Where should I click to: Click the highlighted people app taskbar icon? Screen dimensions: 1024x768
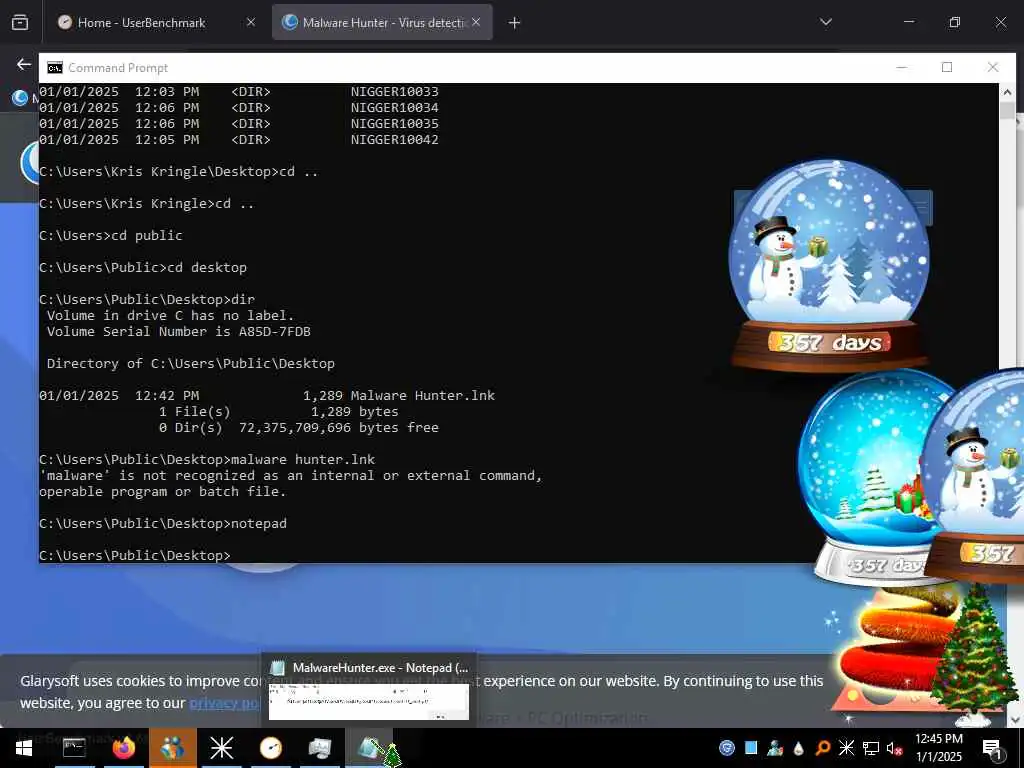(173, 748)
